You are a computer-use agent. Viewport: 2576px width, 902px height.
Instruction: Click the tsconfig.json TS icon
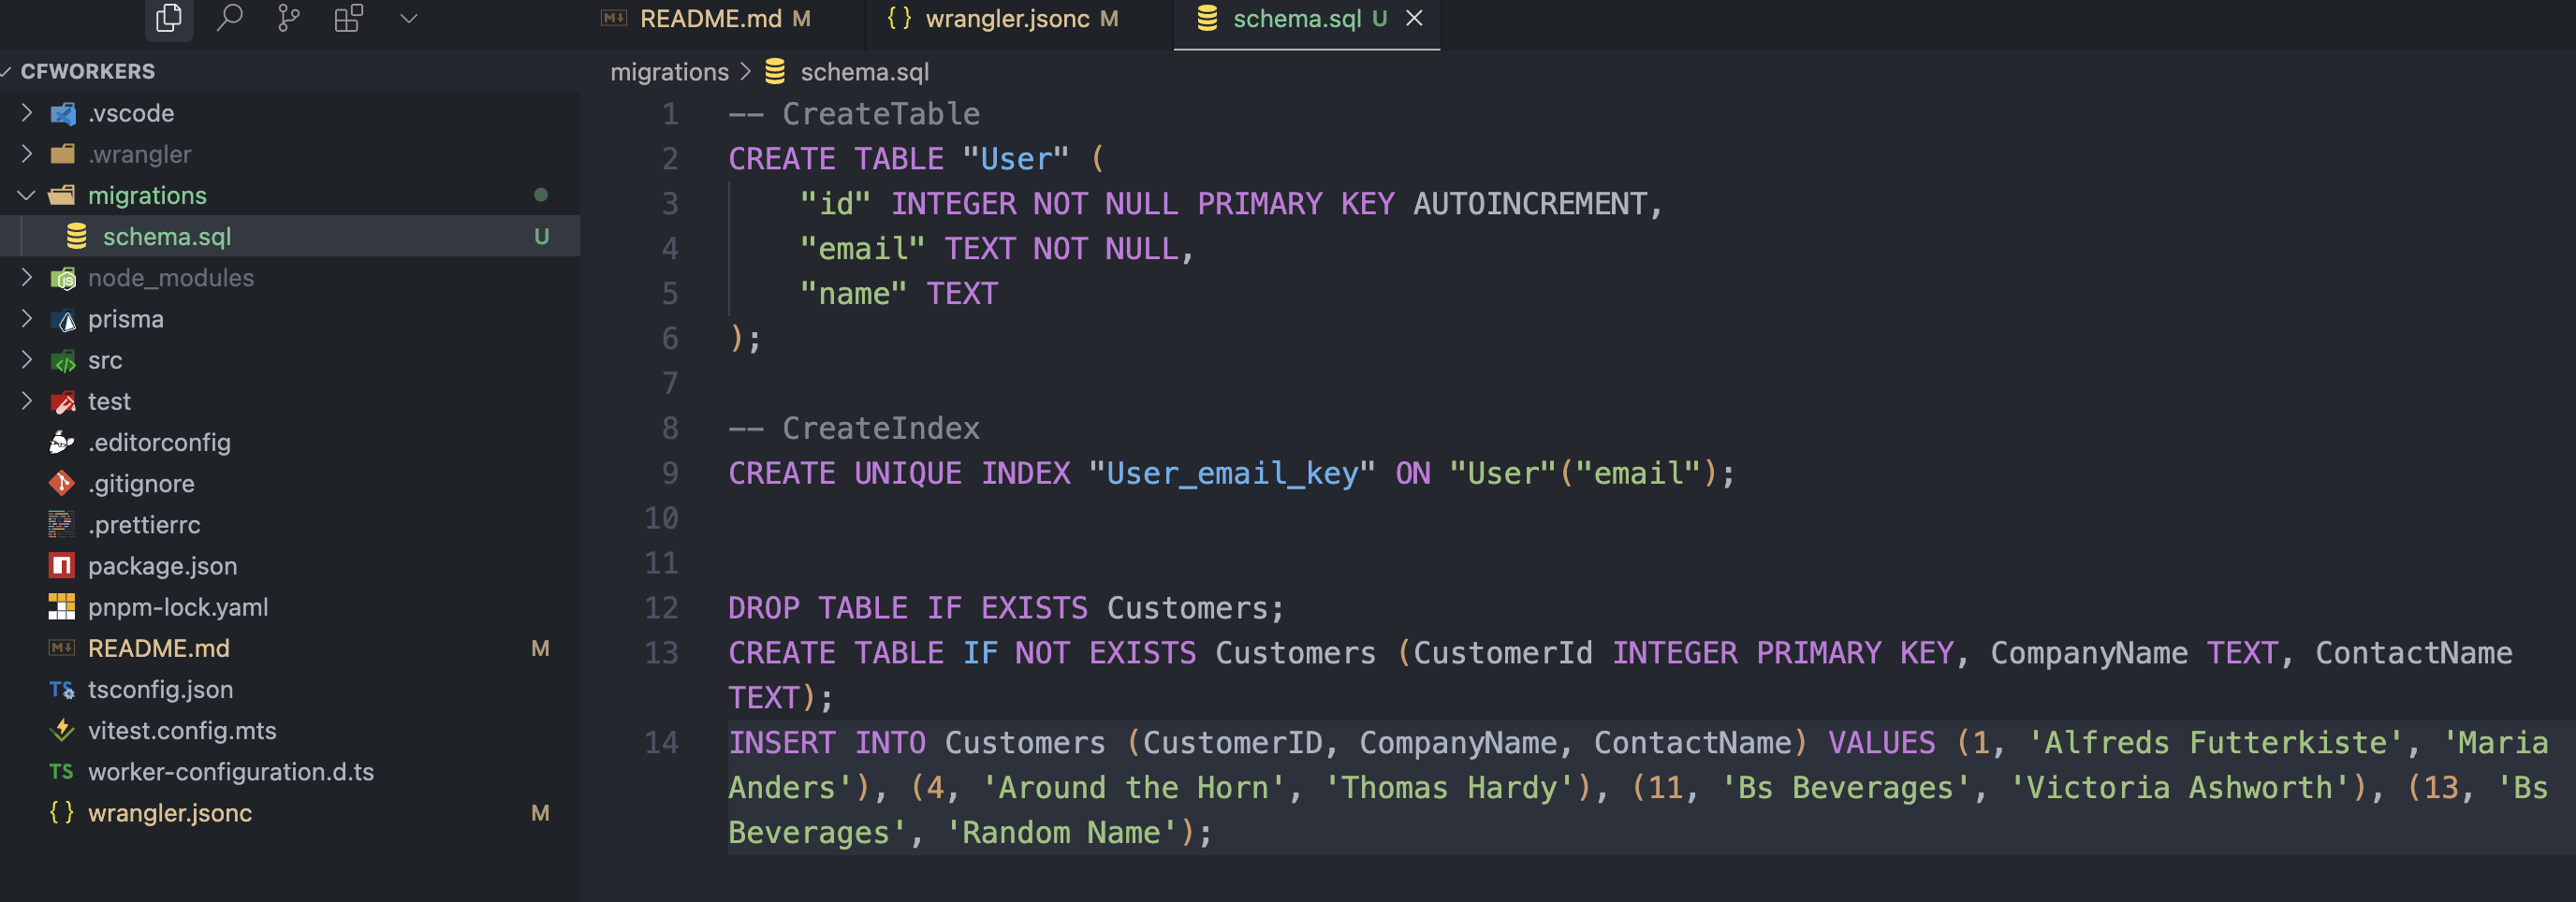(62, 690)
